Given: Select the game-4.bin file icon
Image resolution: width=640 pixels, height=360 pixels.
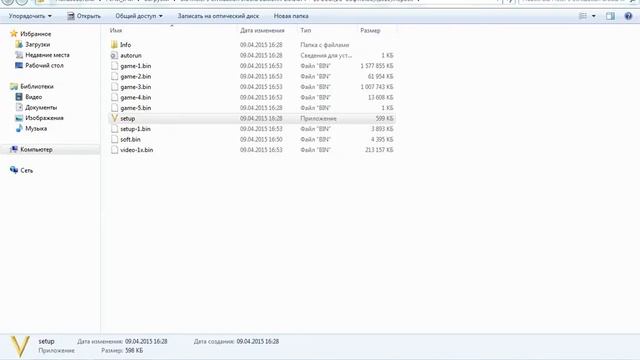Looking at the screenshot, I should (x=114, y=97).
